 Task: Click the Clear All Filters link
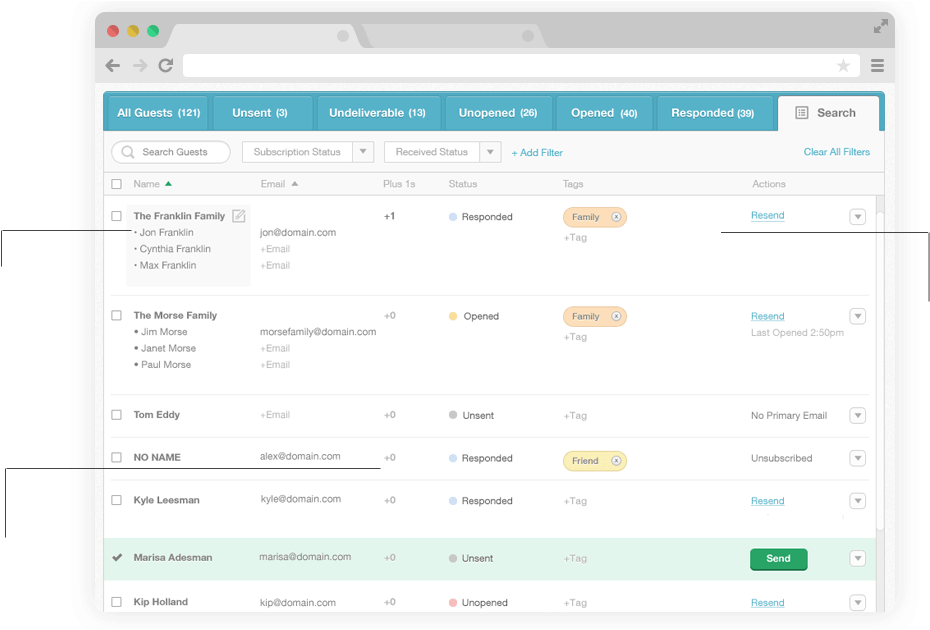[x=836, y=152]
